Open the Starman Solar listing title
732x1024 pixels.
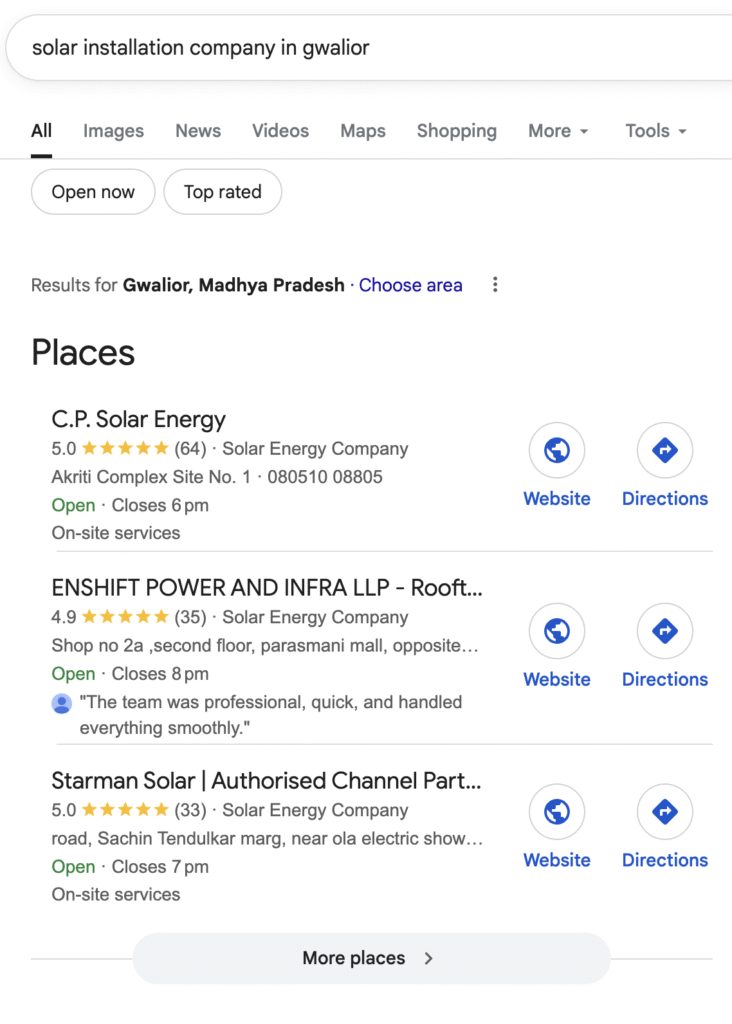click(x=266, y=780)
